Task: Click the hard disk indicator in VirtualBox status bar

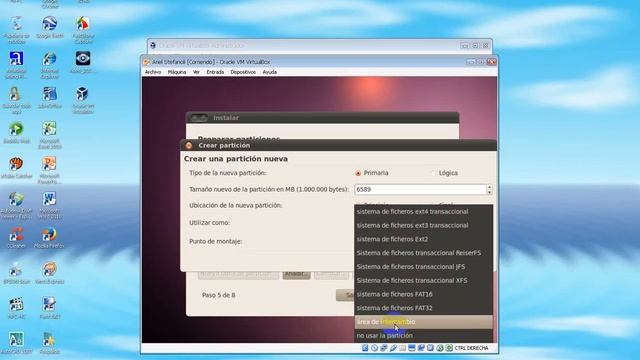Action: click(x=365, y=348)
